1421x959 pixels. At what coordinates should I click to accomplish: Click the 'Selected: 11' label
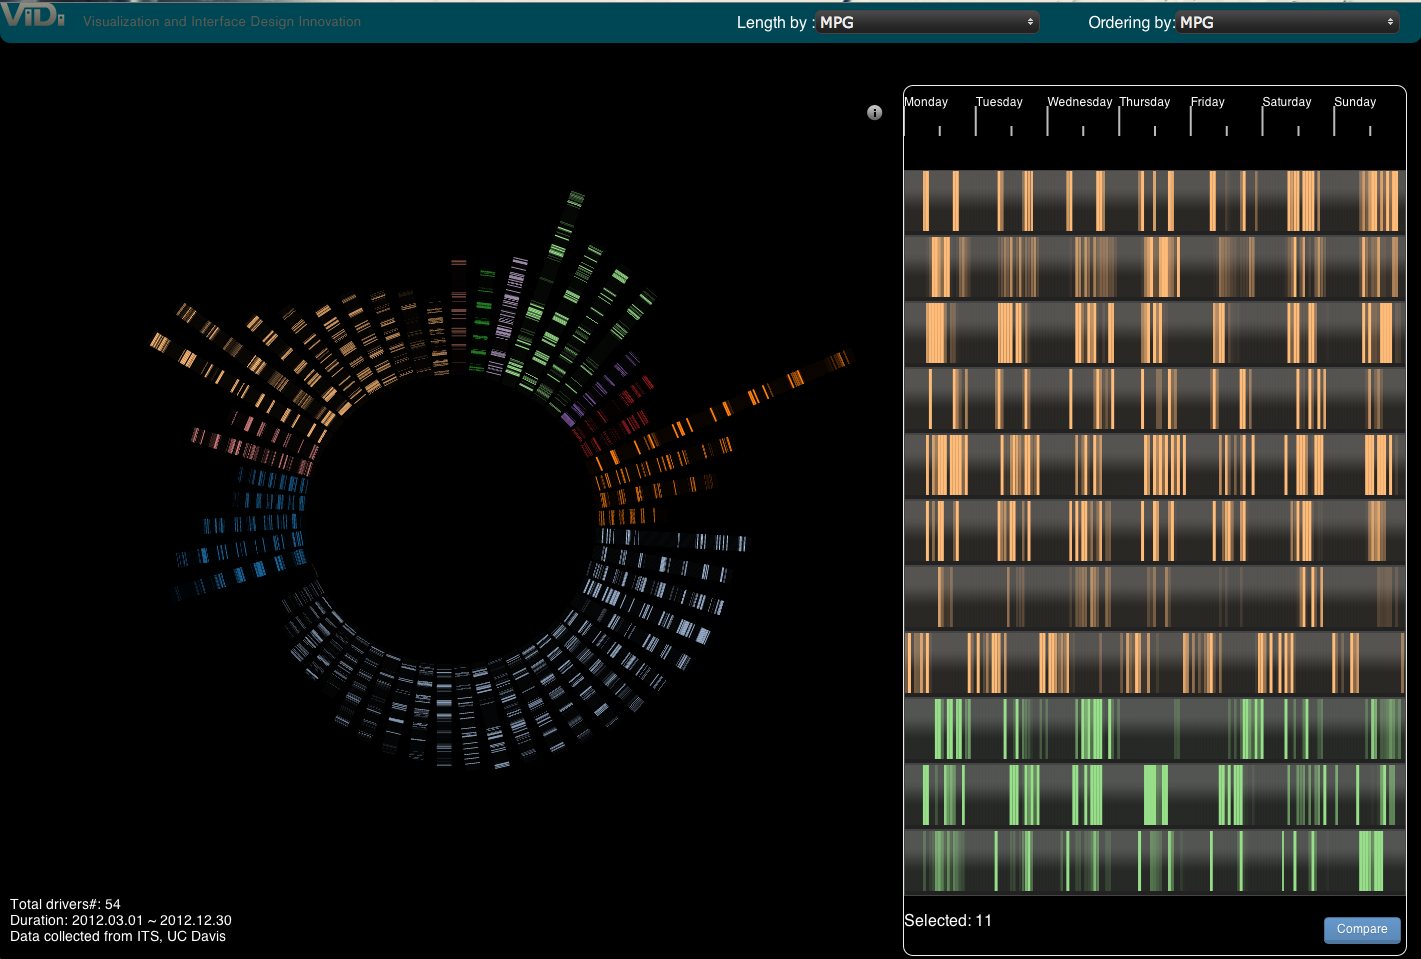(x=948, y=921)
